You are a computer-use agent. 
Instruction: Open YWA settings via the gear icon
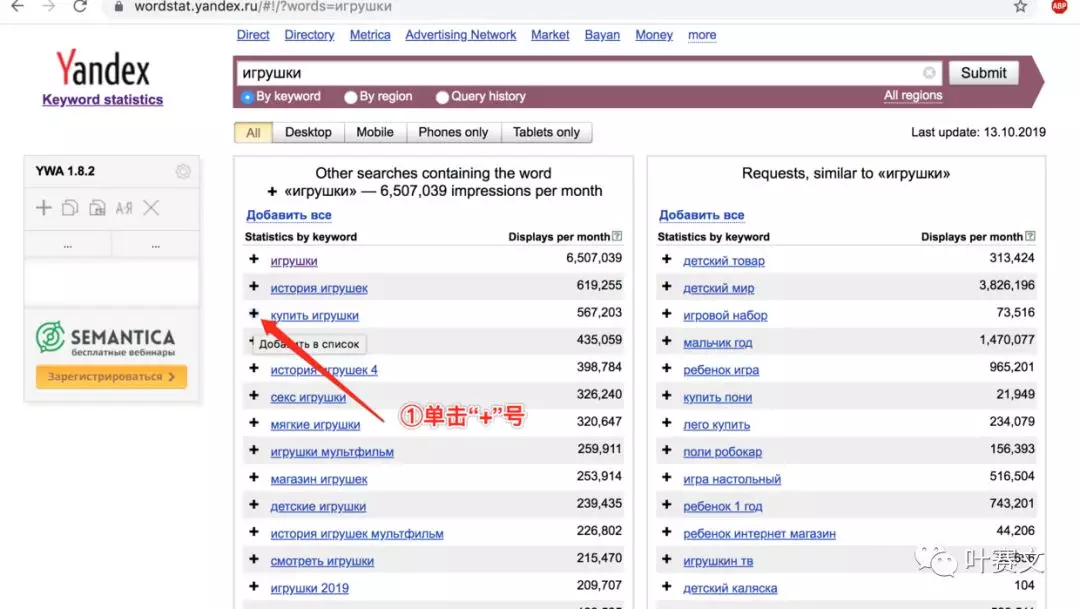click(x=183, y=170)
